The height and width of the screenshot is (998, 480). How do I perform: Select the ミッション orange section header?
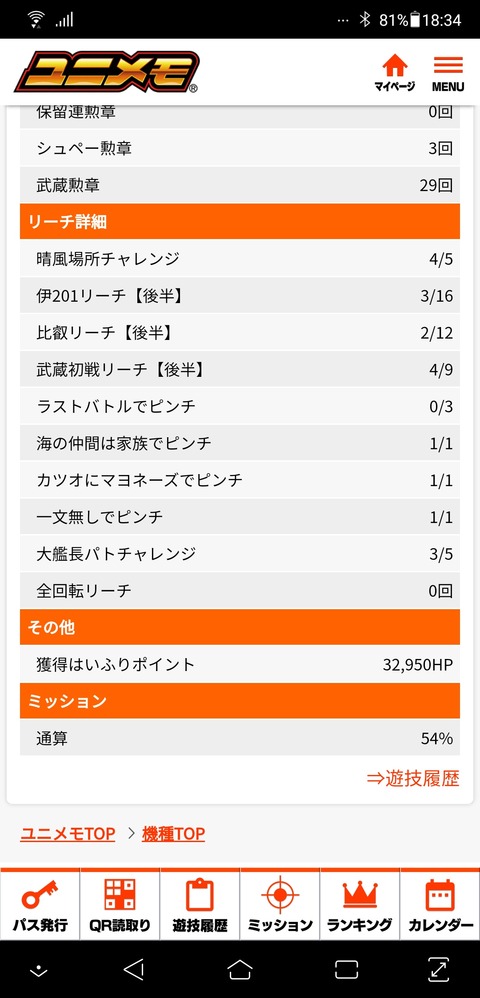(x=239, y=701)
